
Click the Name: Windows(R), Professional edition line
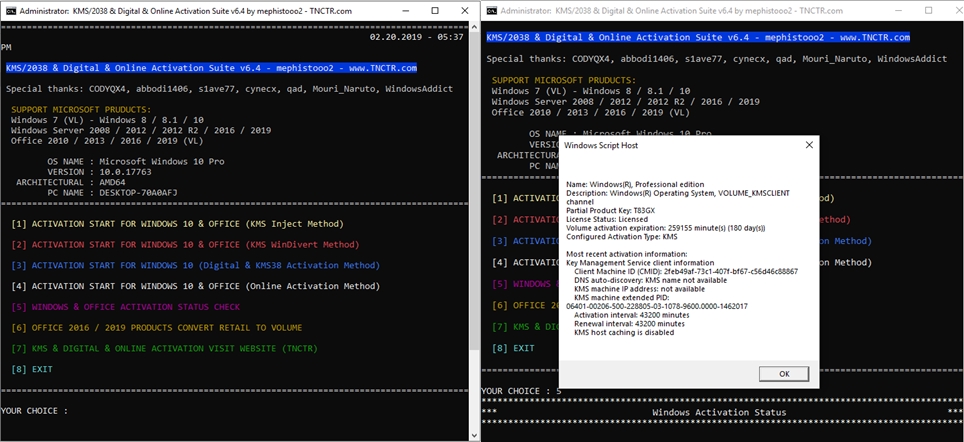point(635,184)
